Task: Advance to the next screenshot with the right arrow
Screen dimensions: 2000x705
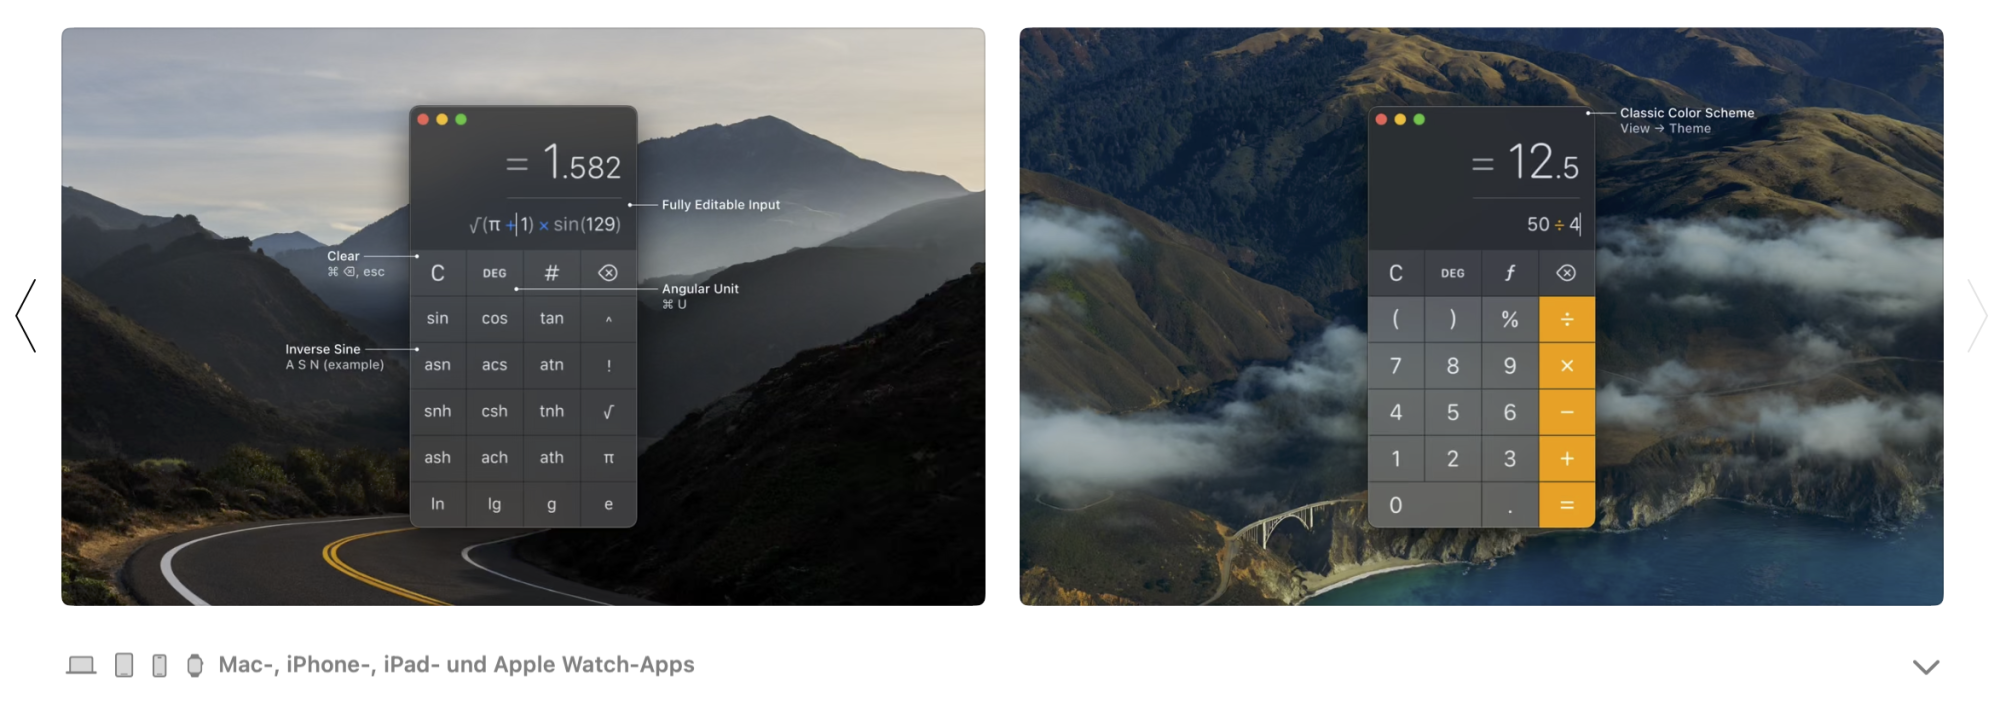Action: pos(1977,316)
